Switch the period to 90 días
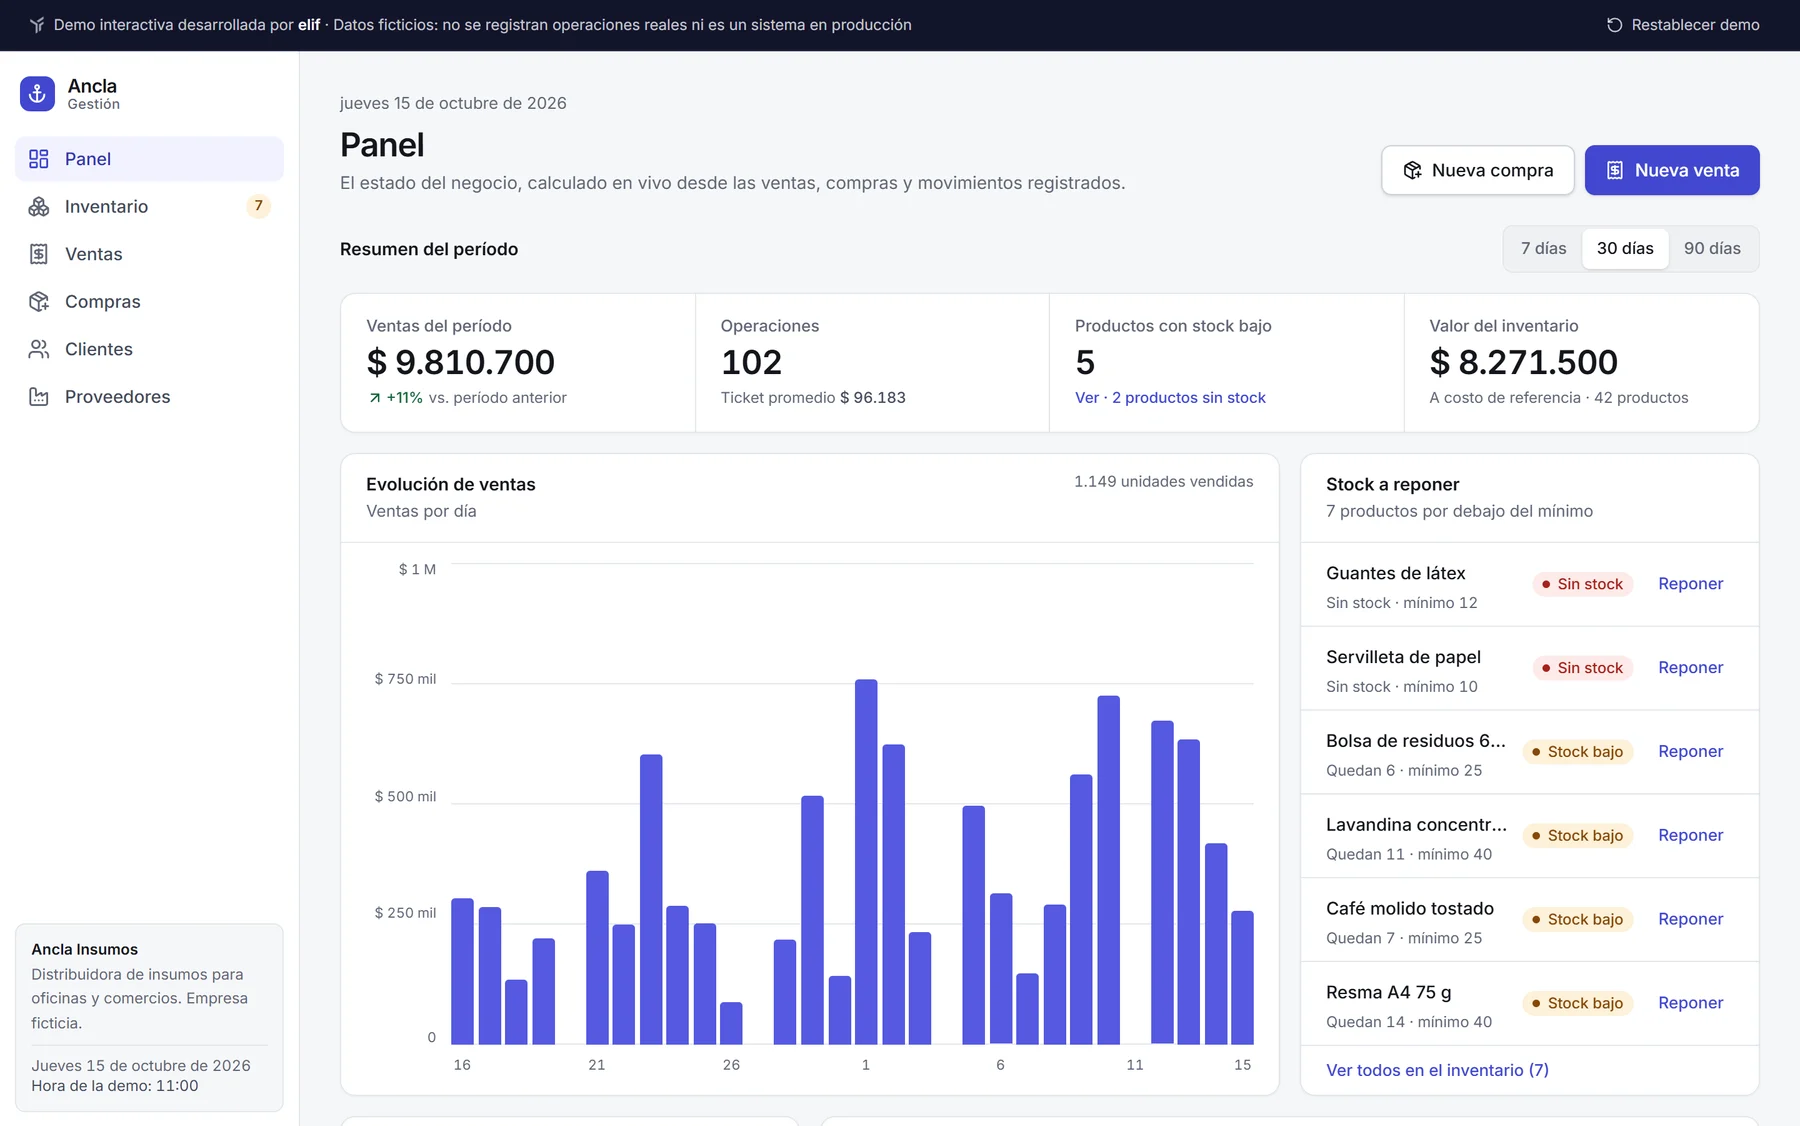Image resolution: width=1800 pixels, height=1126 pixels. pyautogui.click(x=1712, y=248)
